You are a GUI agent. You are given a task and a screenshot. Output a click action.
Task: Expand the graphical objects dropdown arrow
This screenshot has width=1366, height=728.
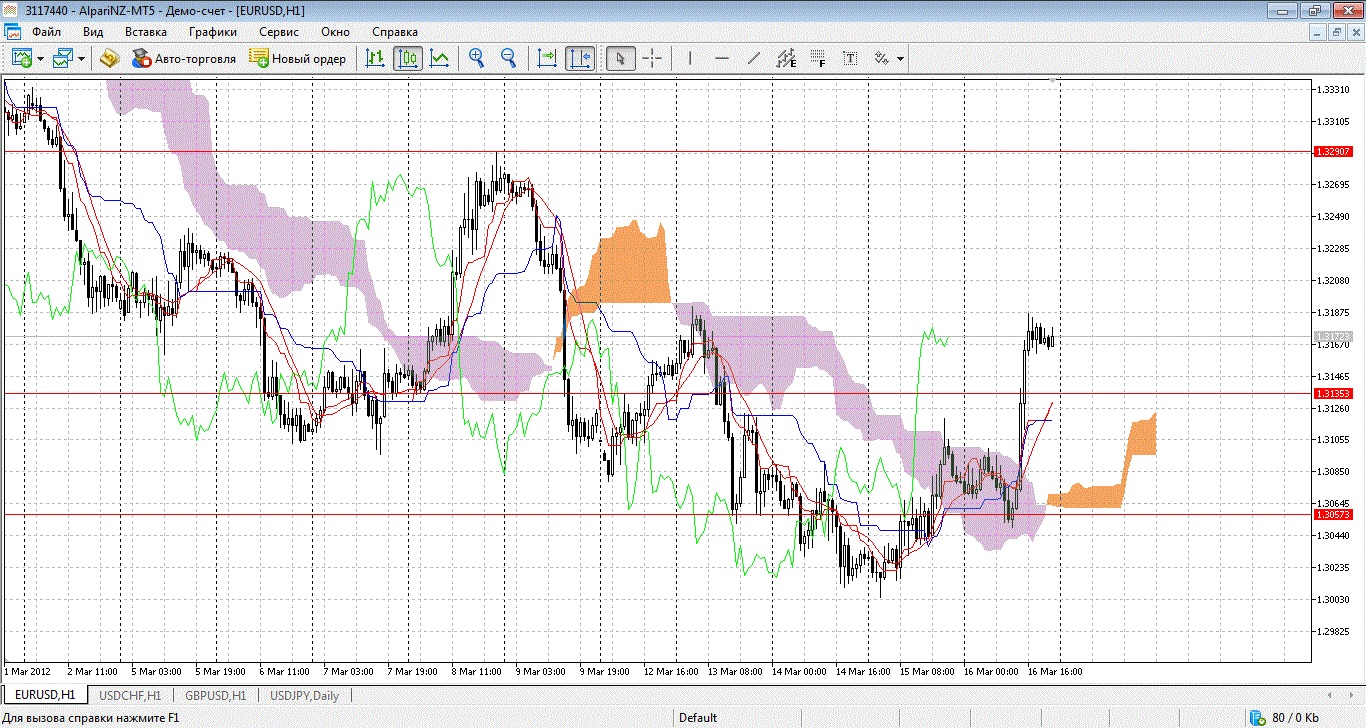pos(901,59)
